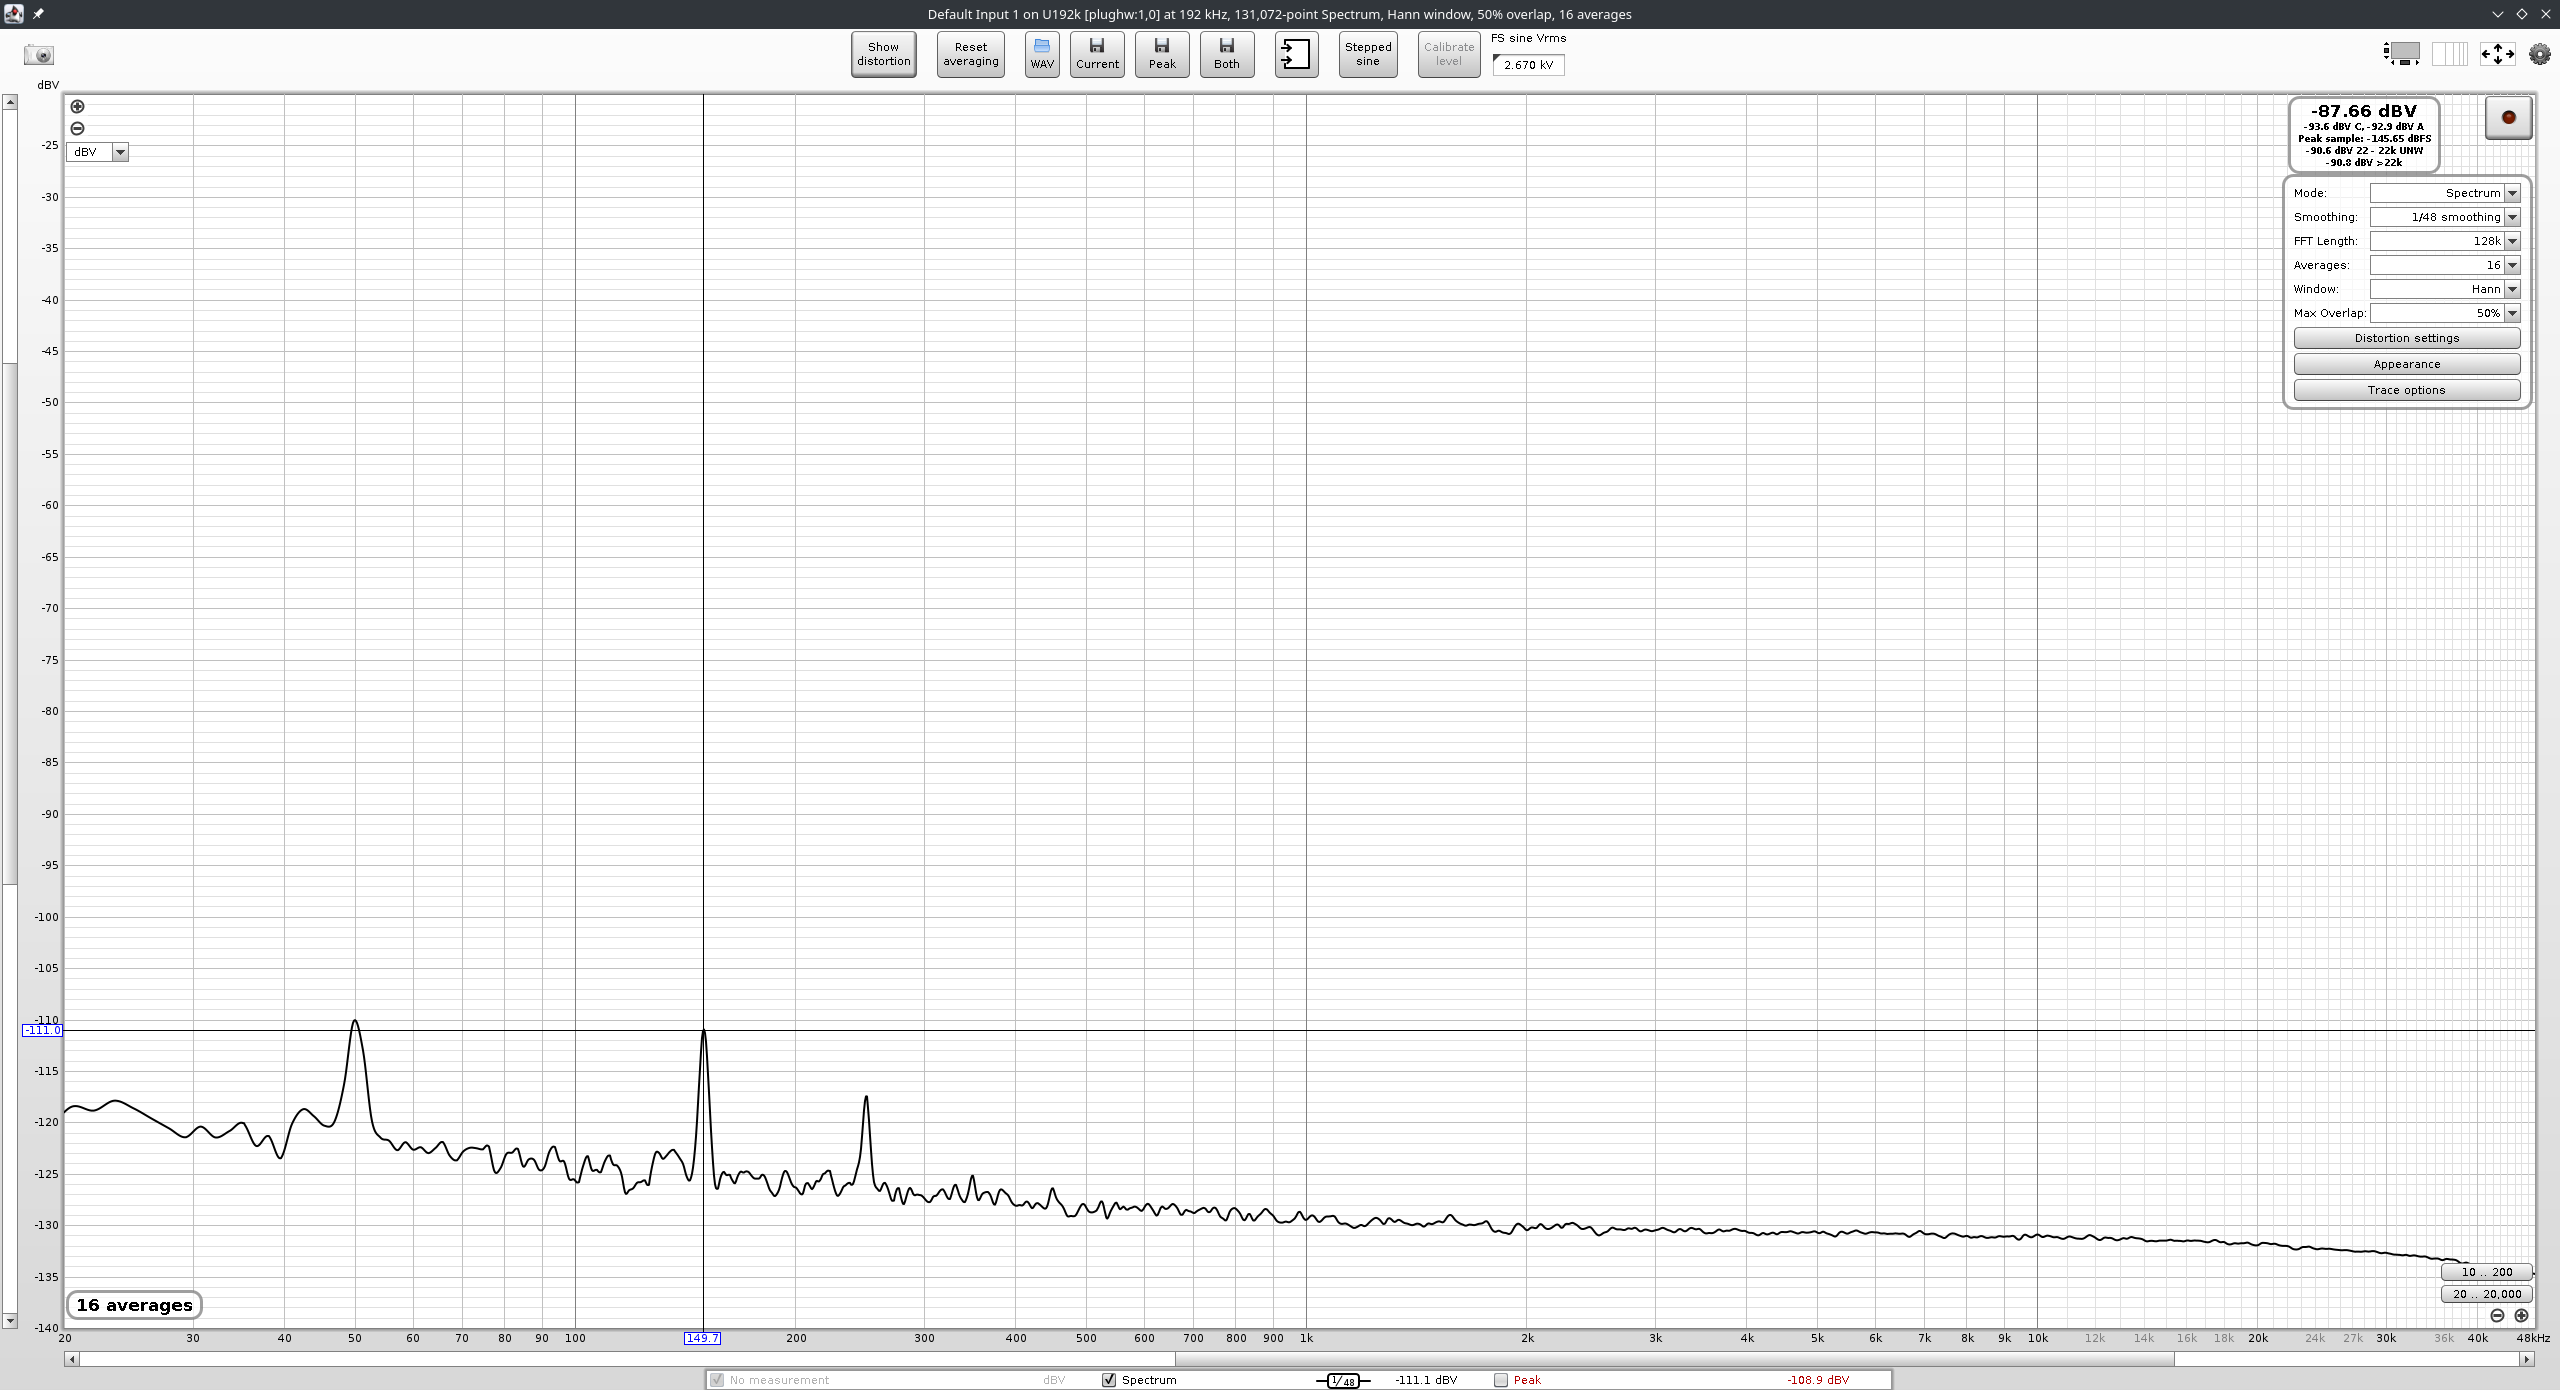Viewport: 2560px width, 1390px height.
Task: Open the Mode dropdown
Action: 2445,193
